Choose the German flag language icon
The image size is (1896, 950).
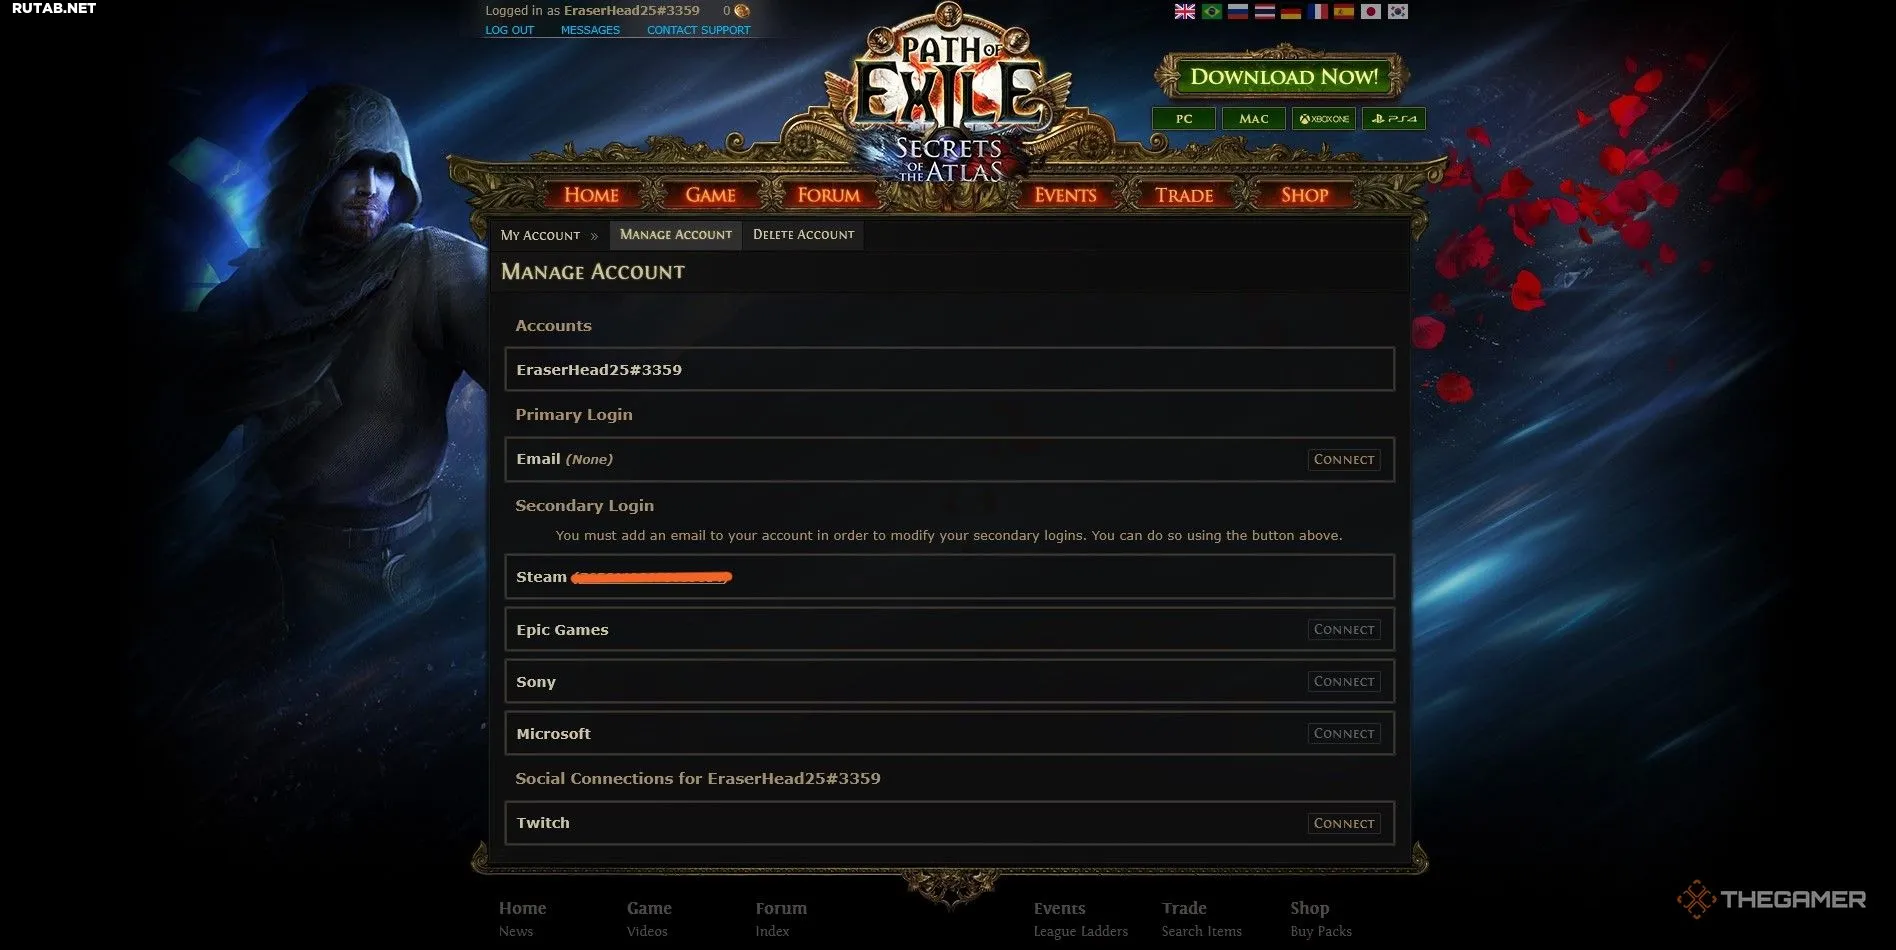coord(1291,12)
